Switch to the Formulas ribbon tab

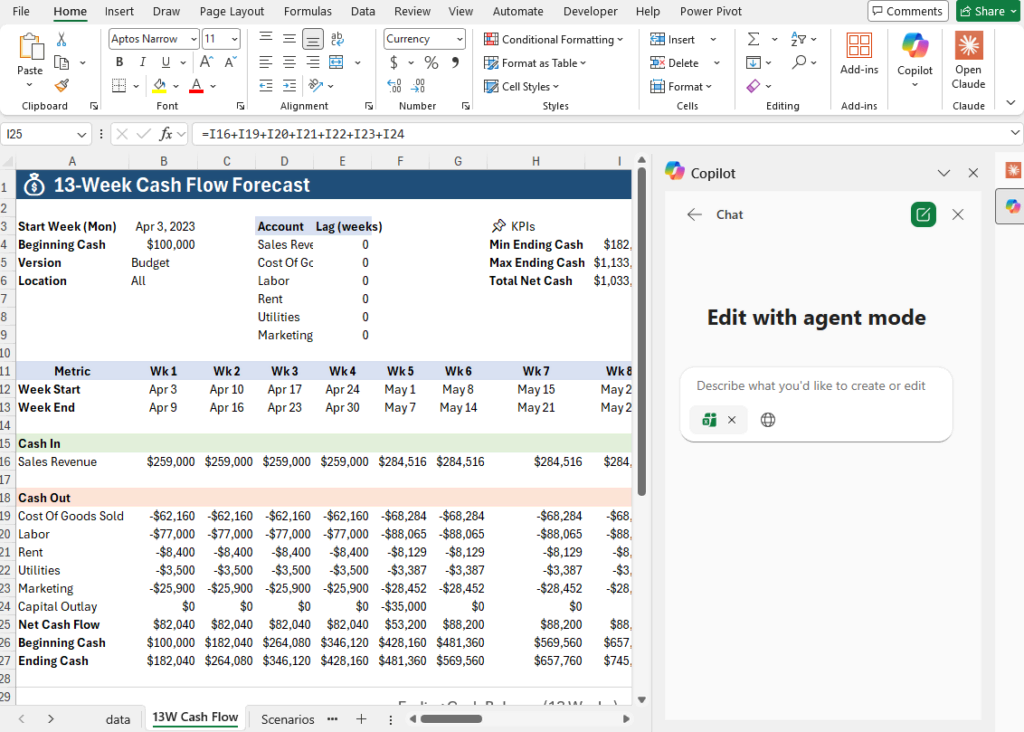click(307, 11)
